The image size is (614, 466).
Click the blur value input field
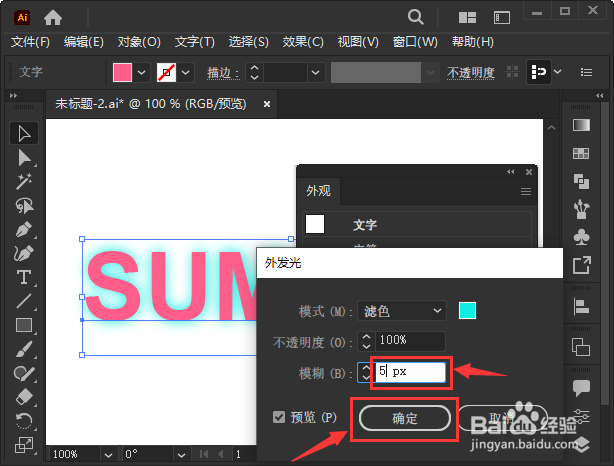[x=410, y=372]
